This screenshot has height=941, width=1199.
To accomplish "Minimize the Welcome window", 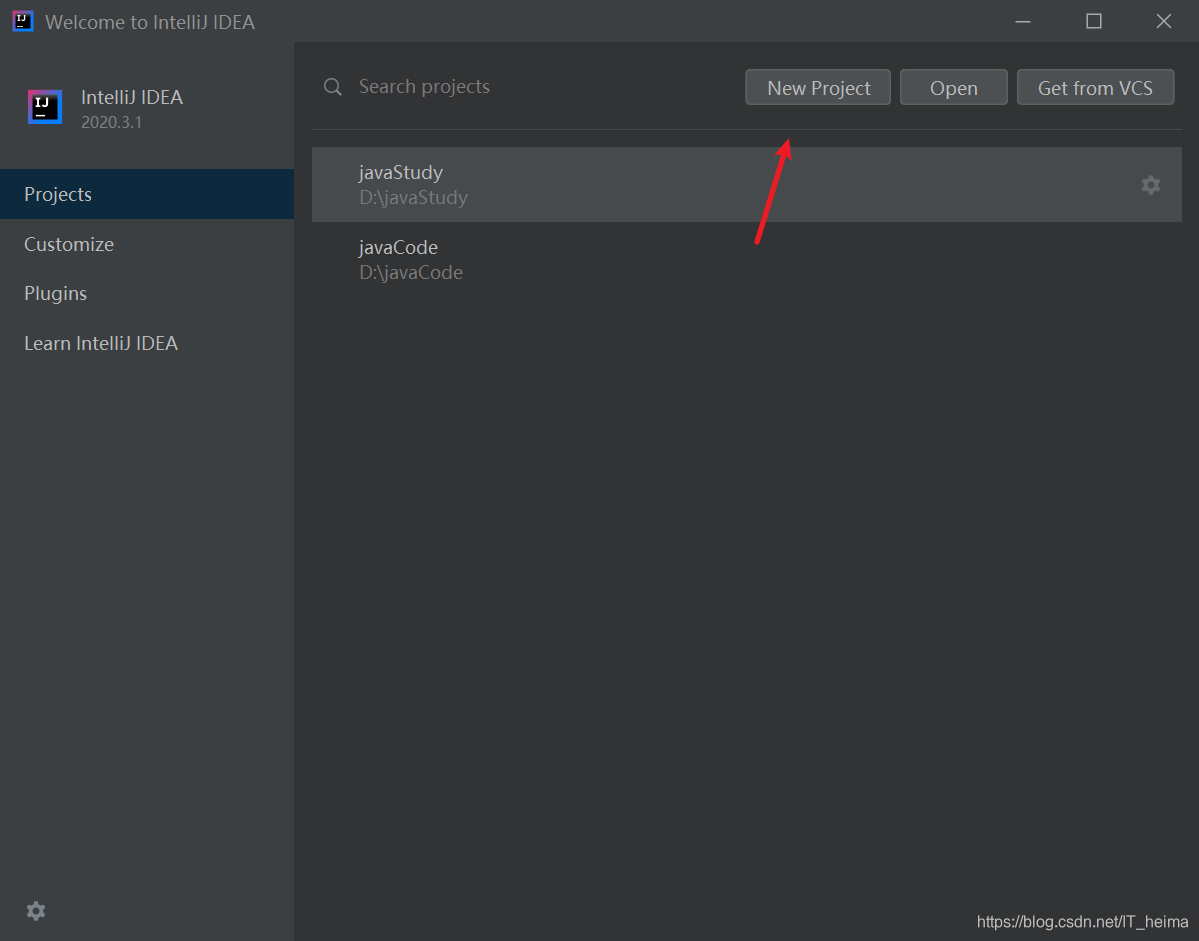I will pyautogui.click(x=1022, y=21).
